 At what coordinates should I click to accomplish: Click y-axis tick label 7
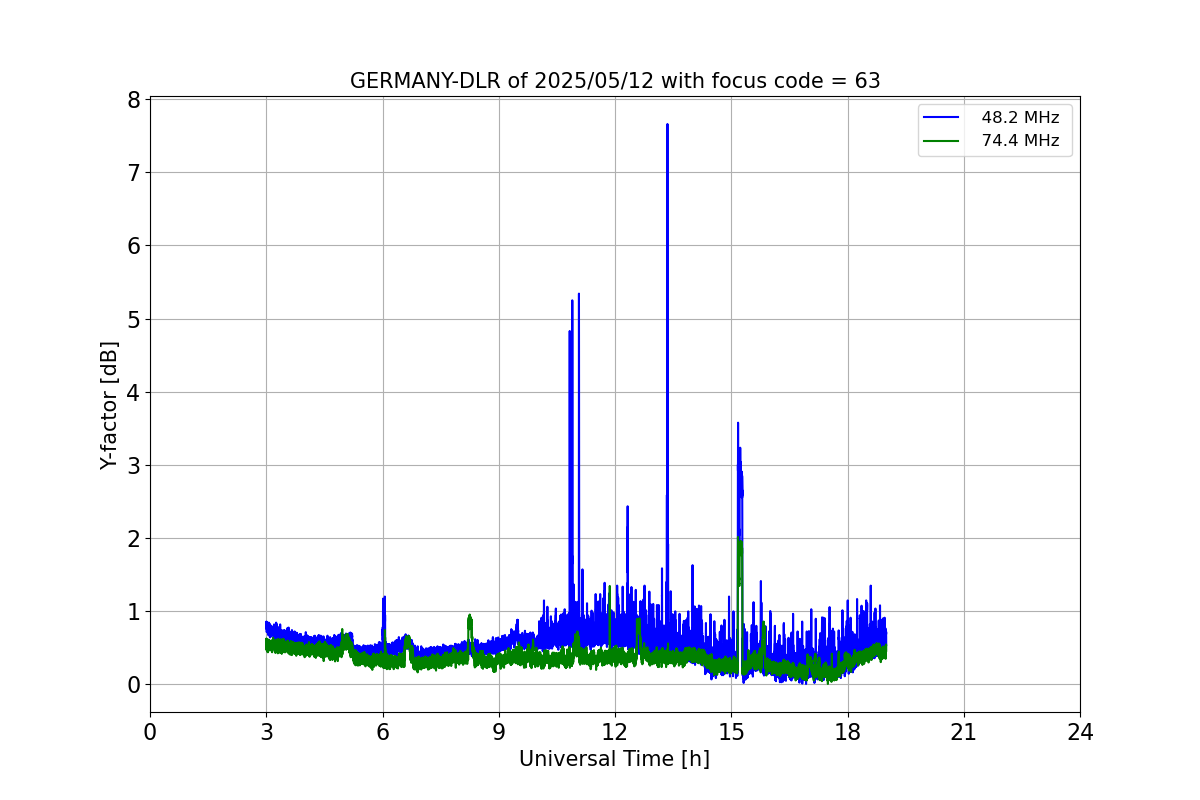(x=133, y=172)
